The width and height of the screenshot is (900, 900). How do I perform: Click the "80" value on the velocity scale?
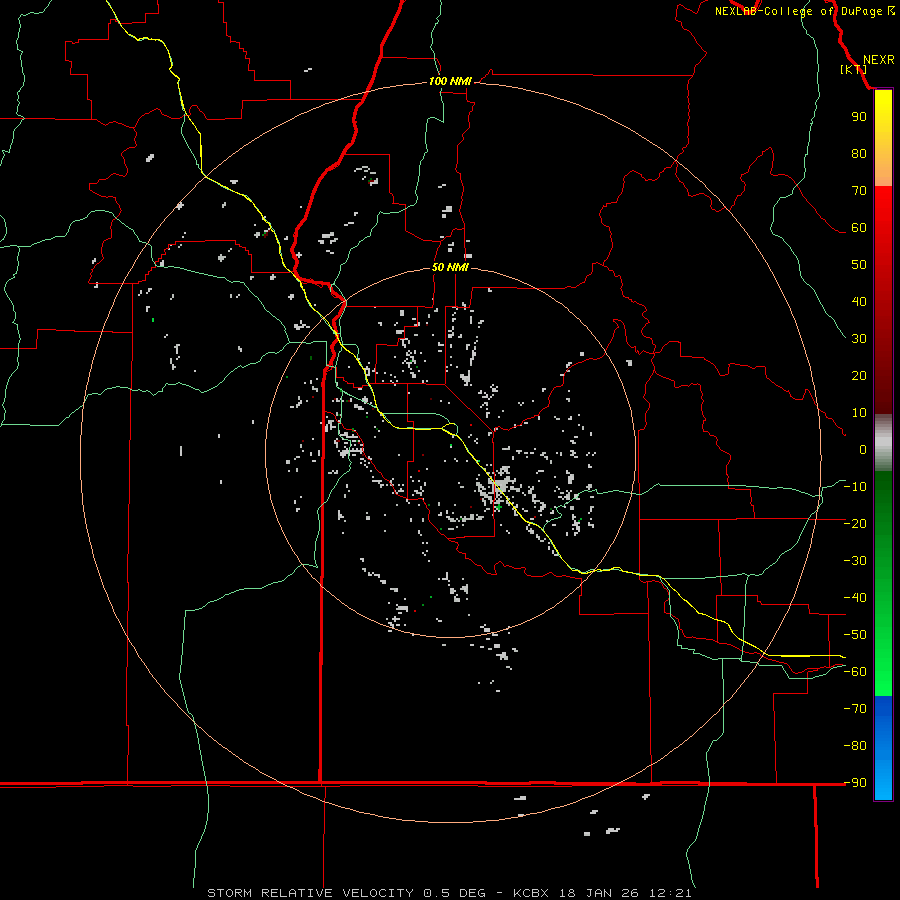coord(859,154)
